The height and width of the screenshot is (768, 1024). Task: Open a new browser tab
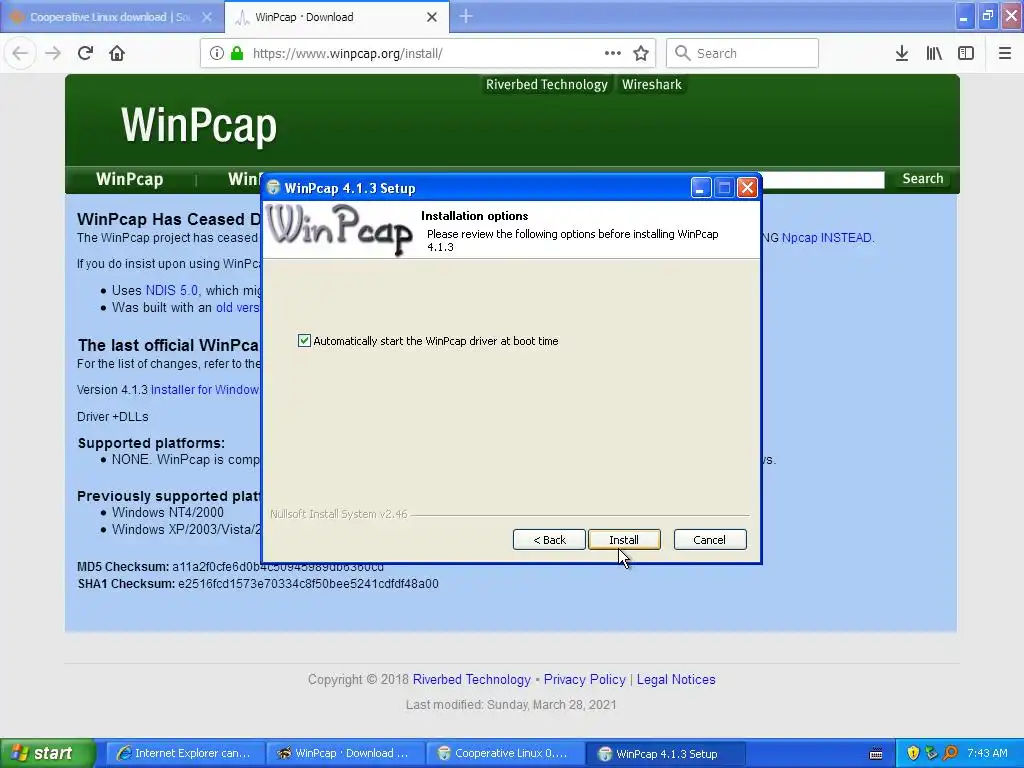point(466,16)
